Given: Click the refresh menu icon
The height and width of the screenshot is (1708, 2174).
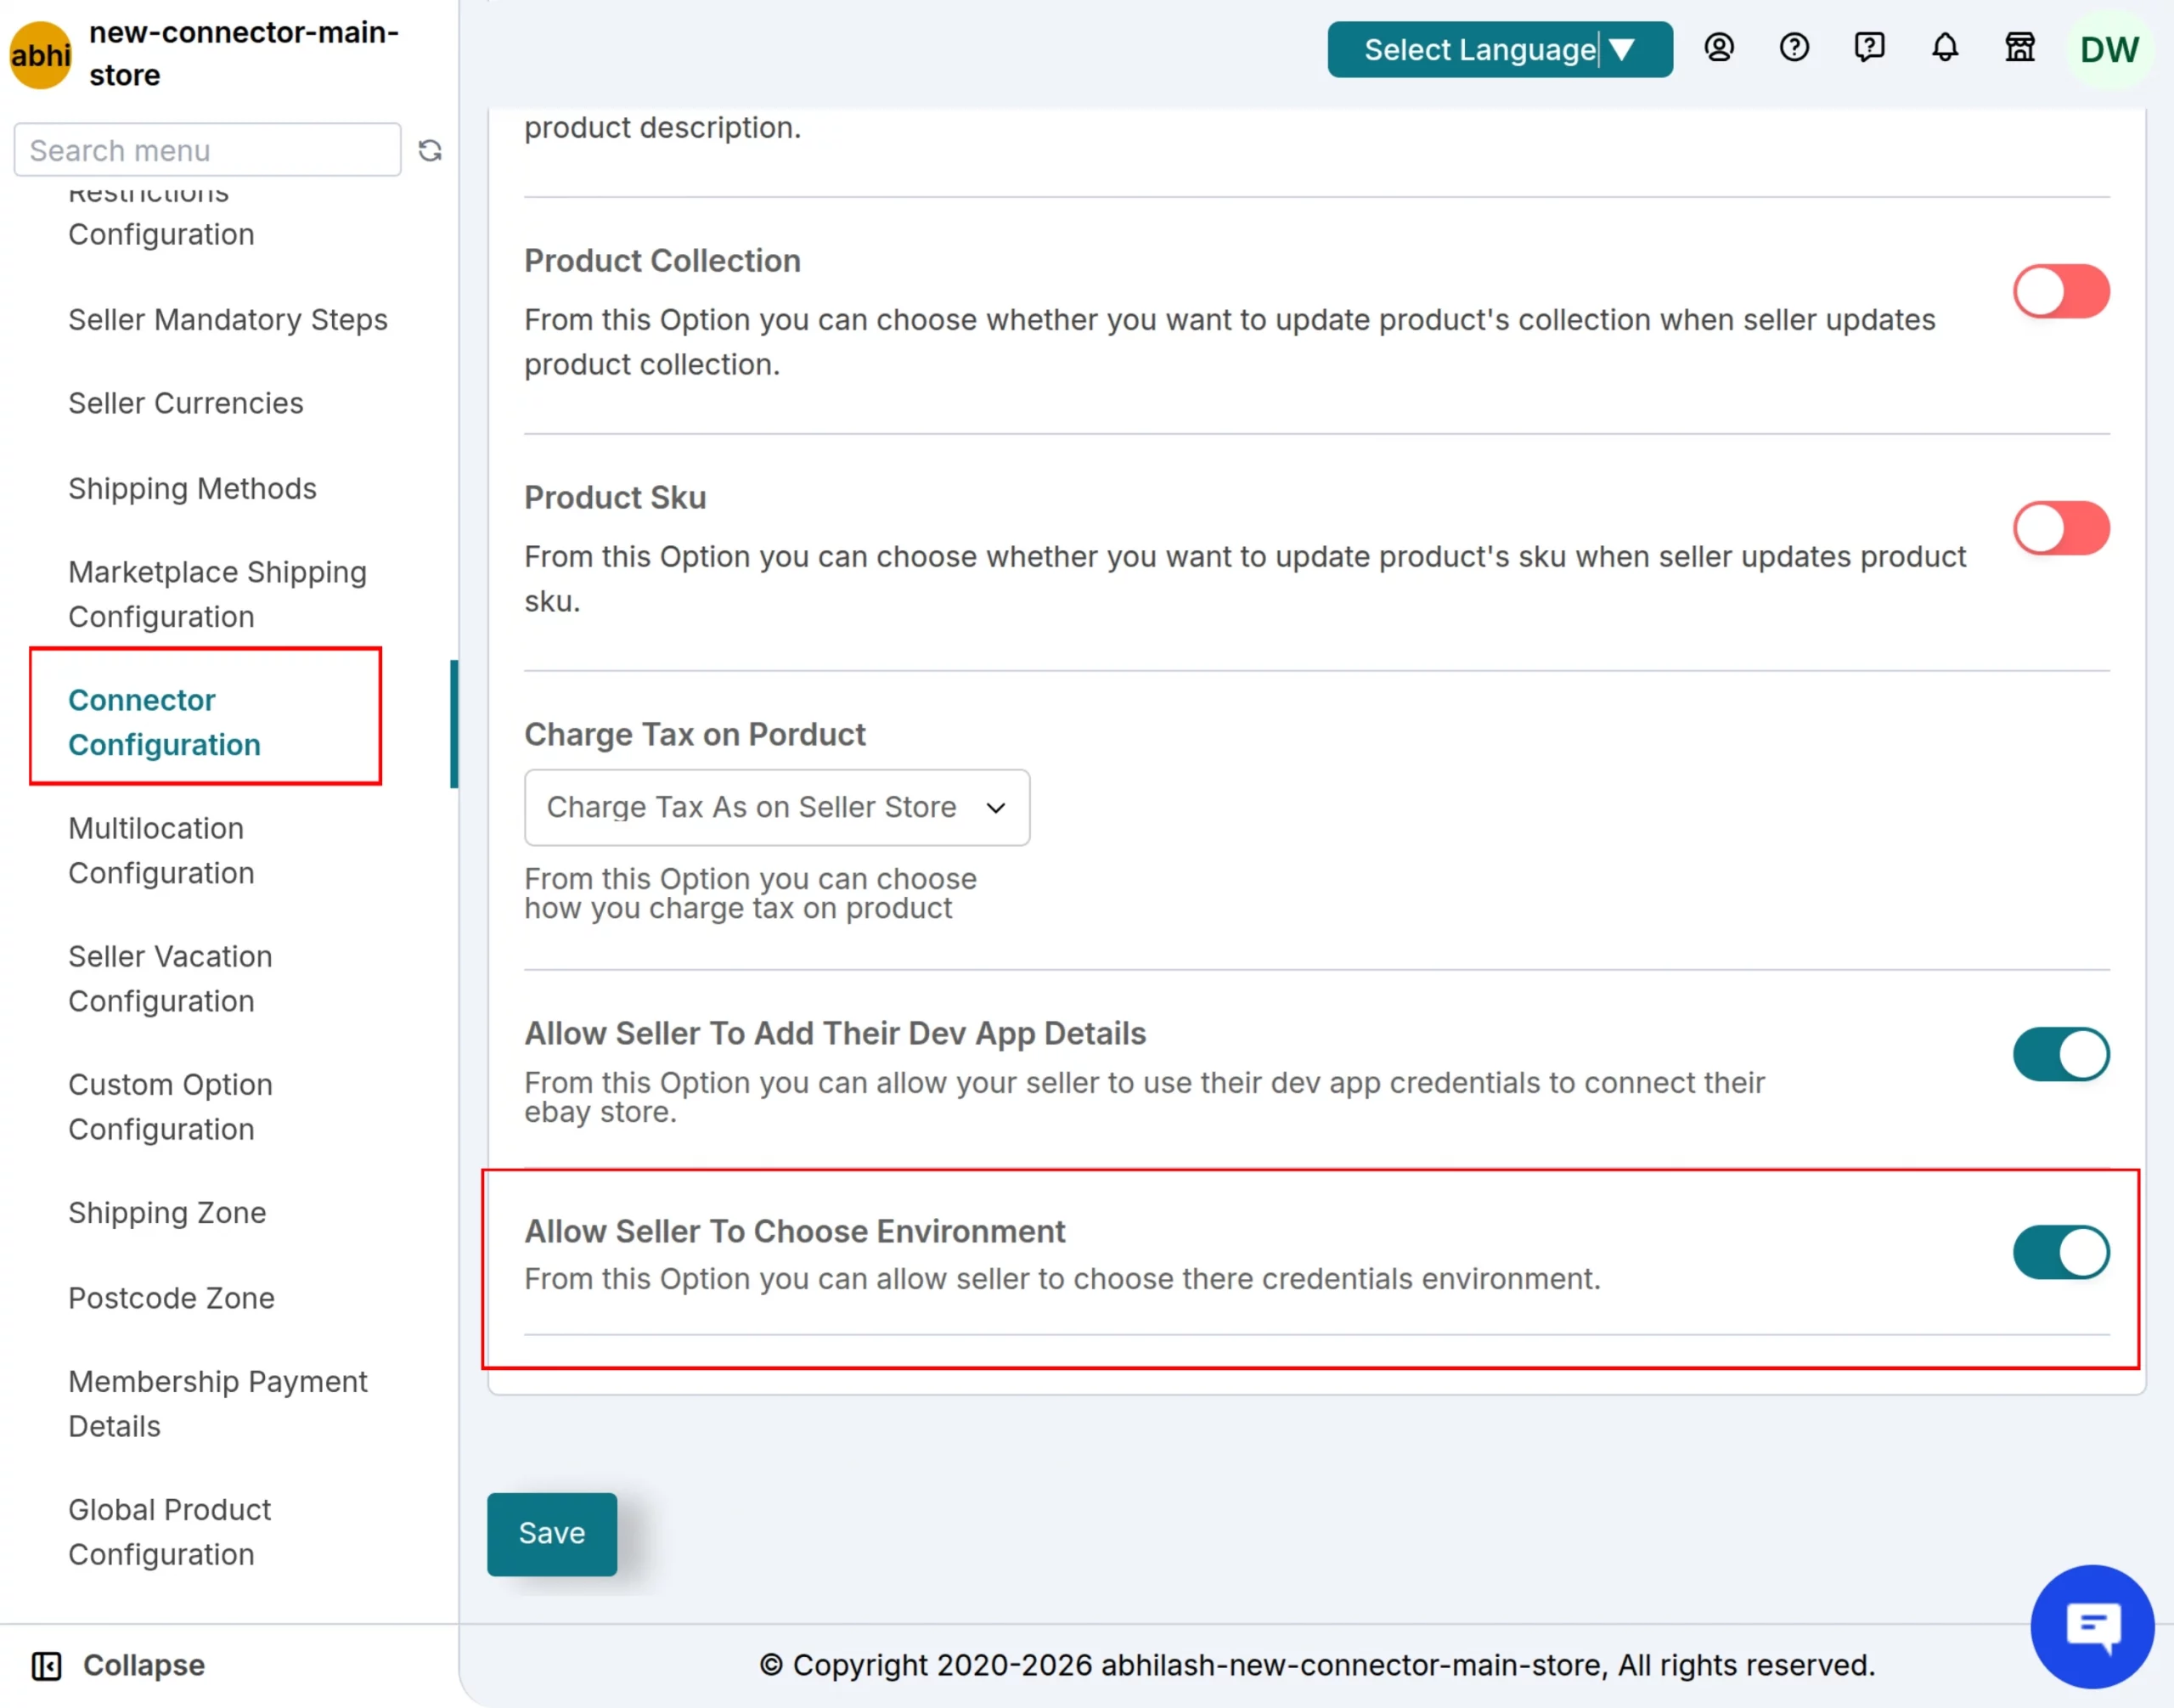Looking at the screenshot, I should point(430,150).
